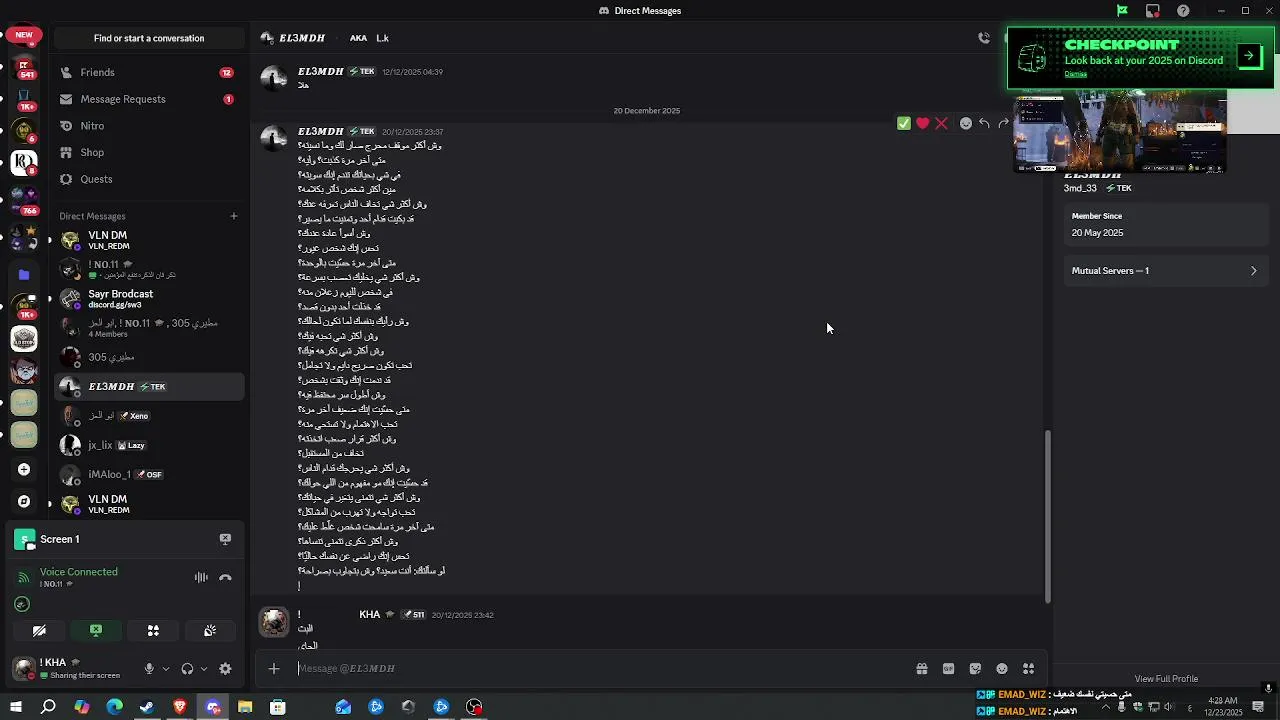Deafen with the headphones button
The width and height of the screenshot is (1280, 720).
point(187,669)
